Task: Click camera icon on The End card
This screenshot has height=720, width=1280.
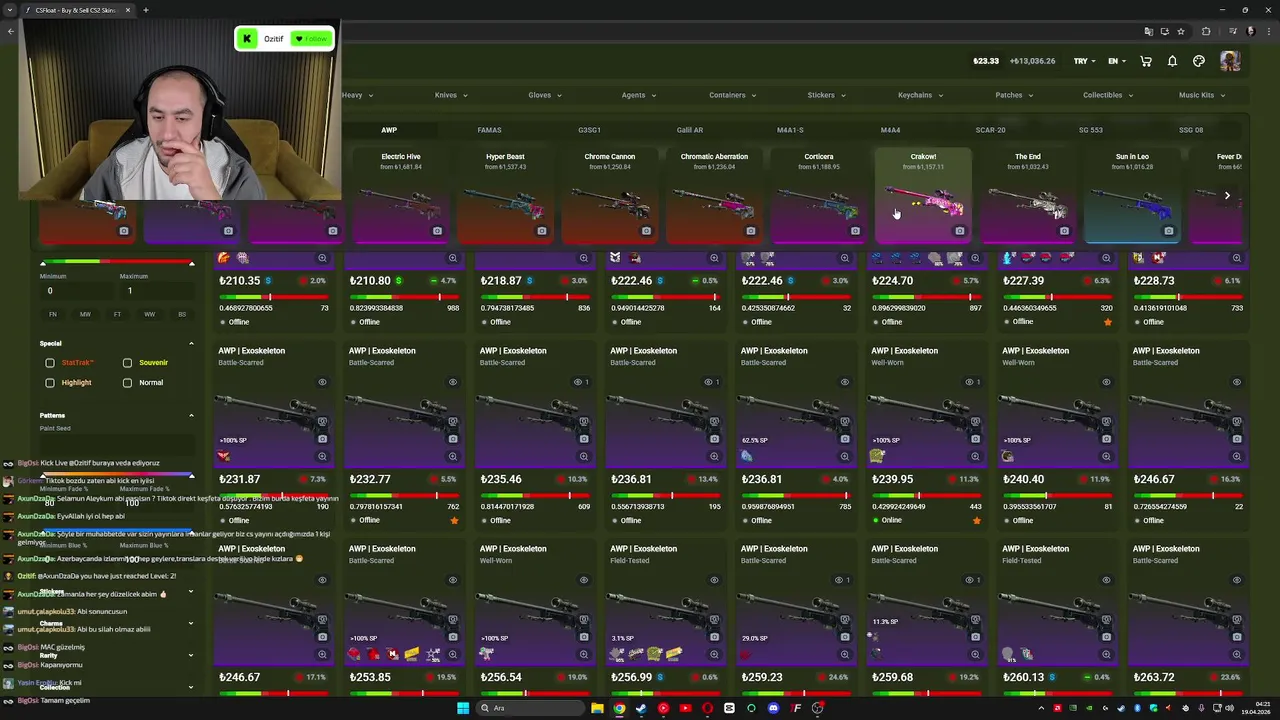Action: [x=1064, y=231]
